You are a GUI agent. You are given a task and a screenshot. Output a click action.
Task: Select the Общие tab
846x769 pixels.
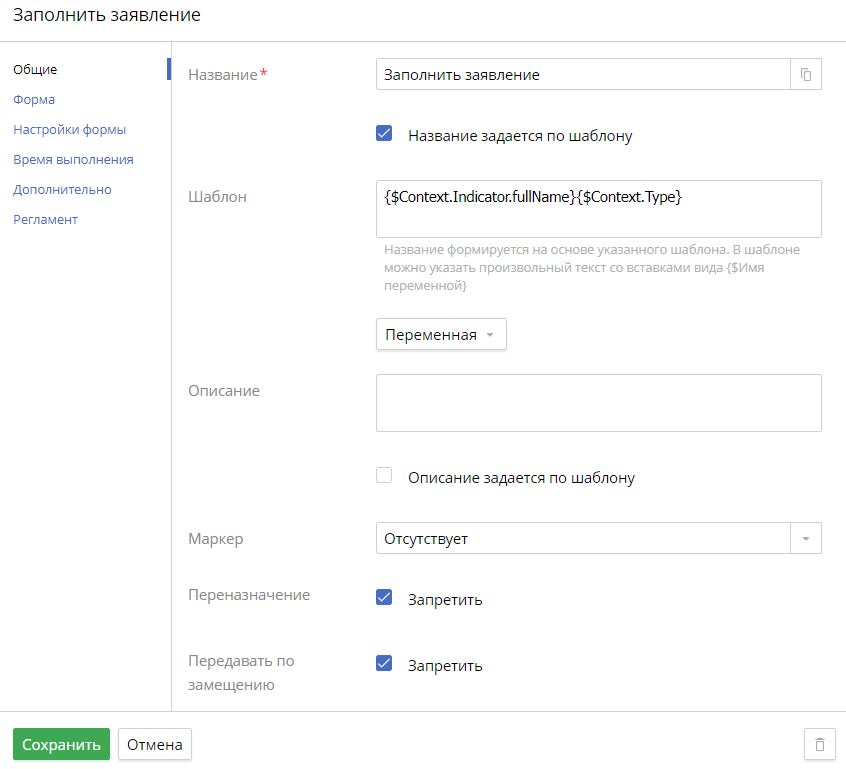coord(35,70)
